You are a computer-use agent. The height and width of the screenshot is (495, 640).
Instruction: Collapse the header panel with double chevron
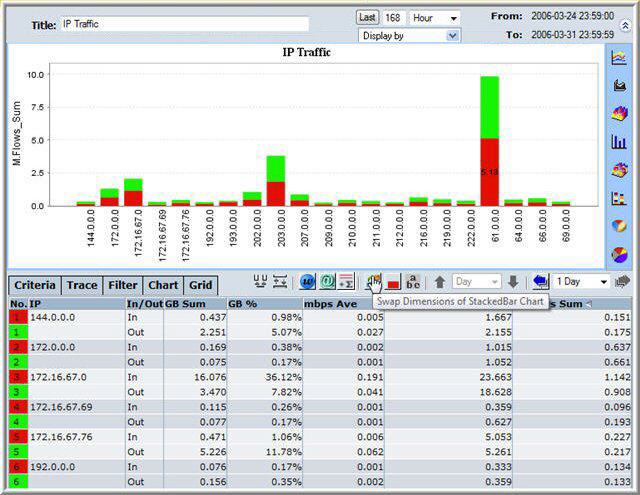point(625,24)
